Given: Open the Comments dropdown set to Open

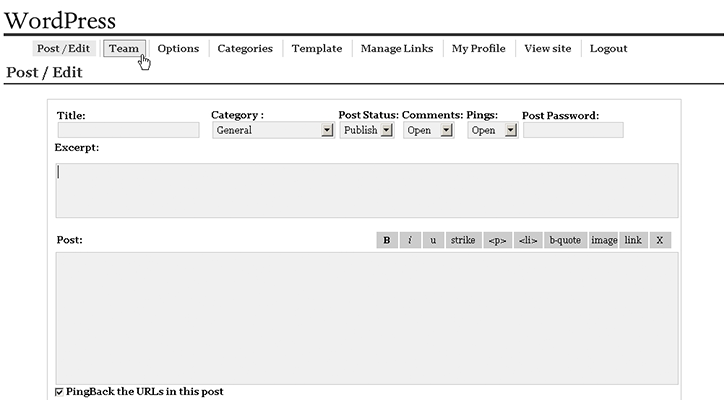Looking at the screenshot, I should [x=428, y=130].
